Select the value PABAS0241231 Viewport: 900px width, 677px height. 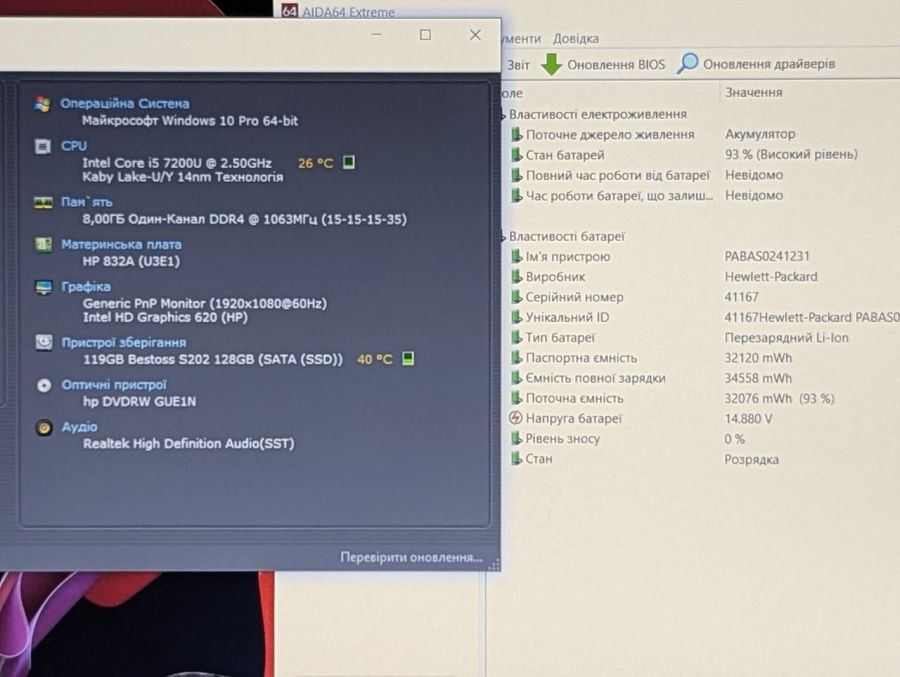pos(767,256)
